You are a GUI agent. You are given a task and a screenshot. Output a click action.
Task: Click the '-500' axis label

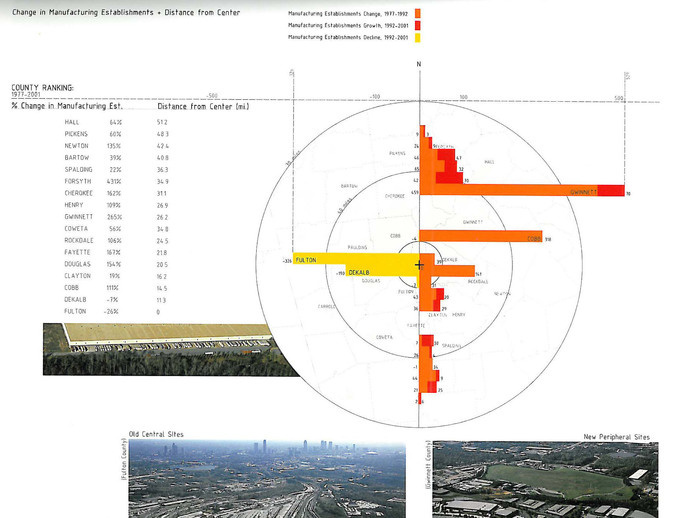point(212,95)
